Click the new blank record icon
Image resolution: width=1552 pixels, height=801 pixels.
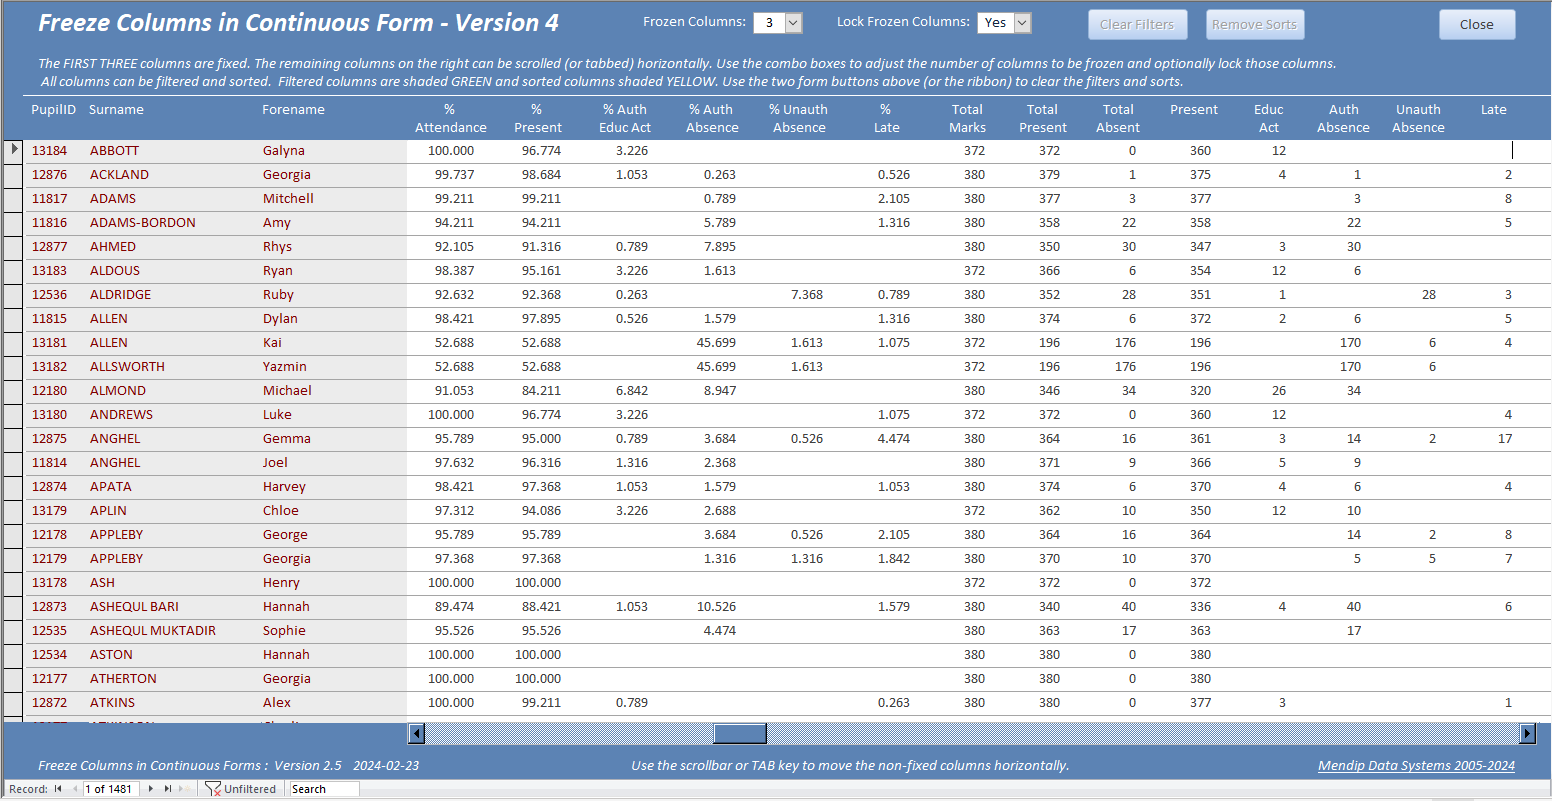(x=185, y=789)
